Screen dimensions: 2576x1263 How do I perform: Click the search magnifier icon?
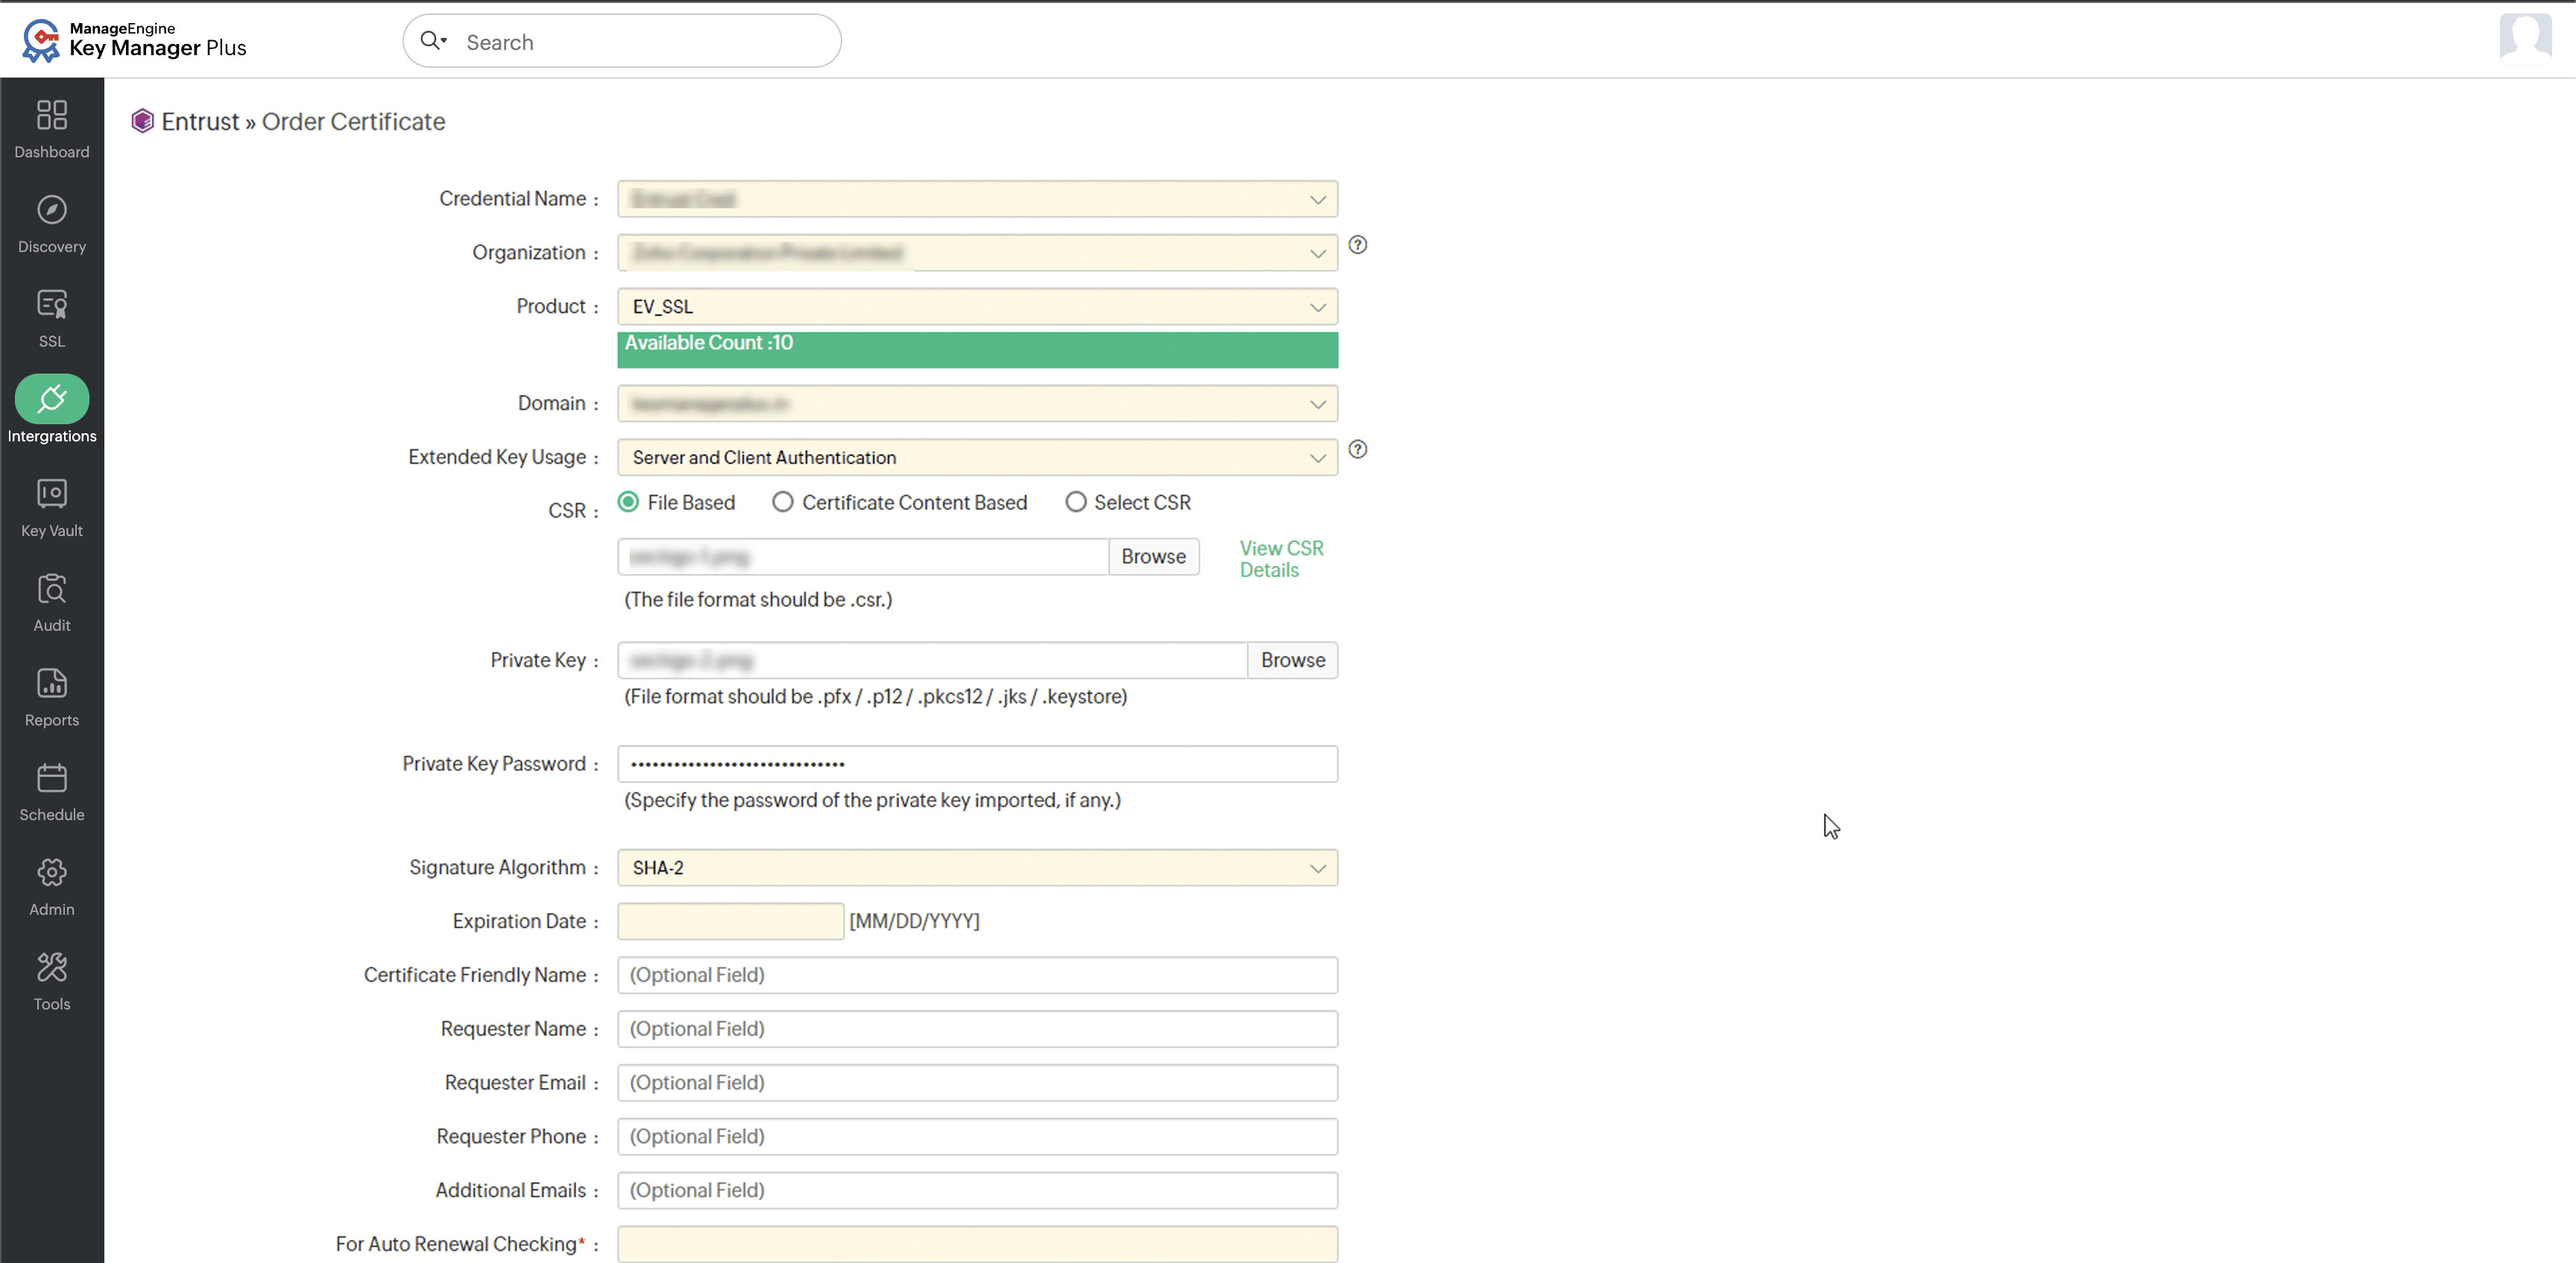[x=431, y=40]
